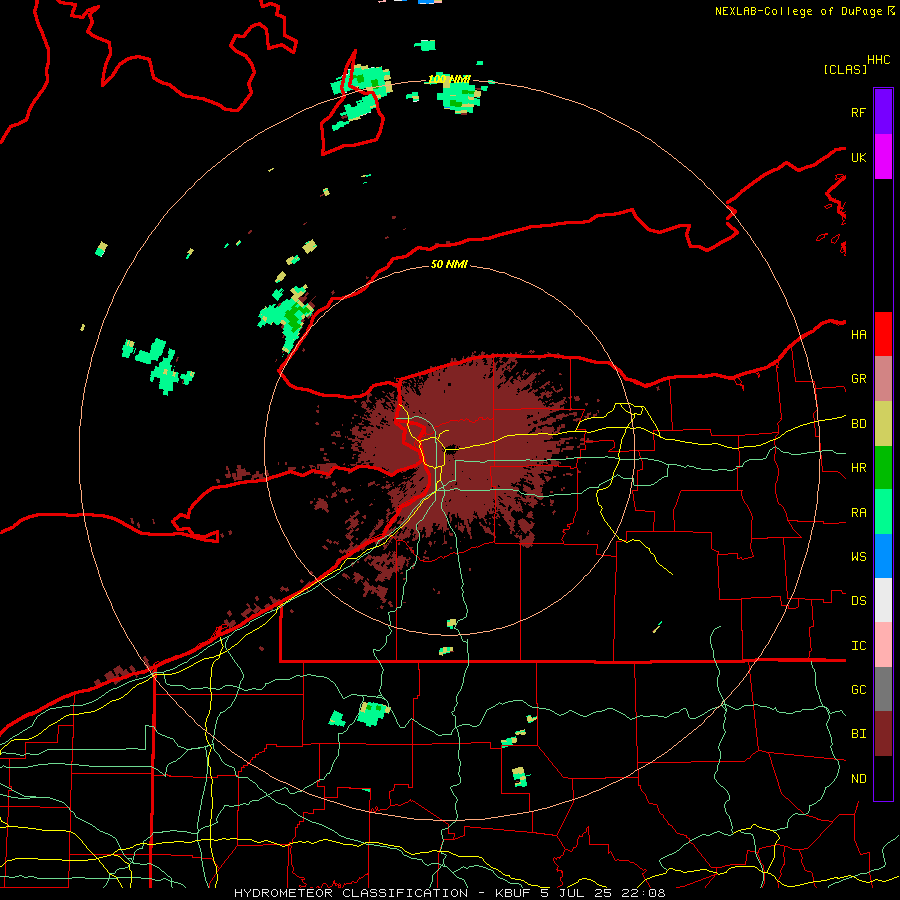Image resolution: width=900 pixels, height=900 pixels.
Task: Select the pinkish GR swatch in the legend
Action: pyautogui.click(x=883, y=379)
